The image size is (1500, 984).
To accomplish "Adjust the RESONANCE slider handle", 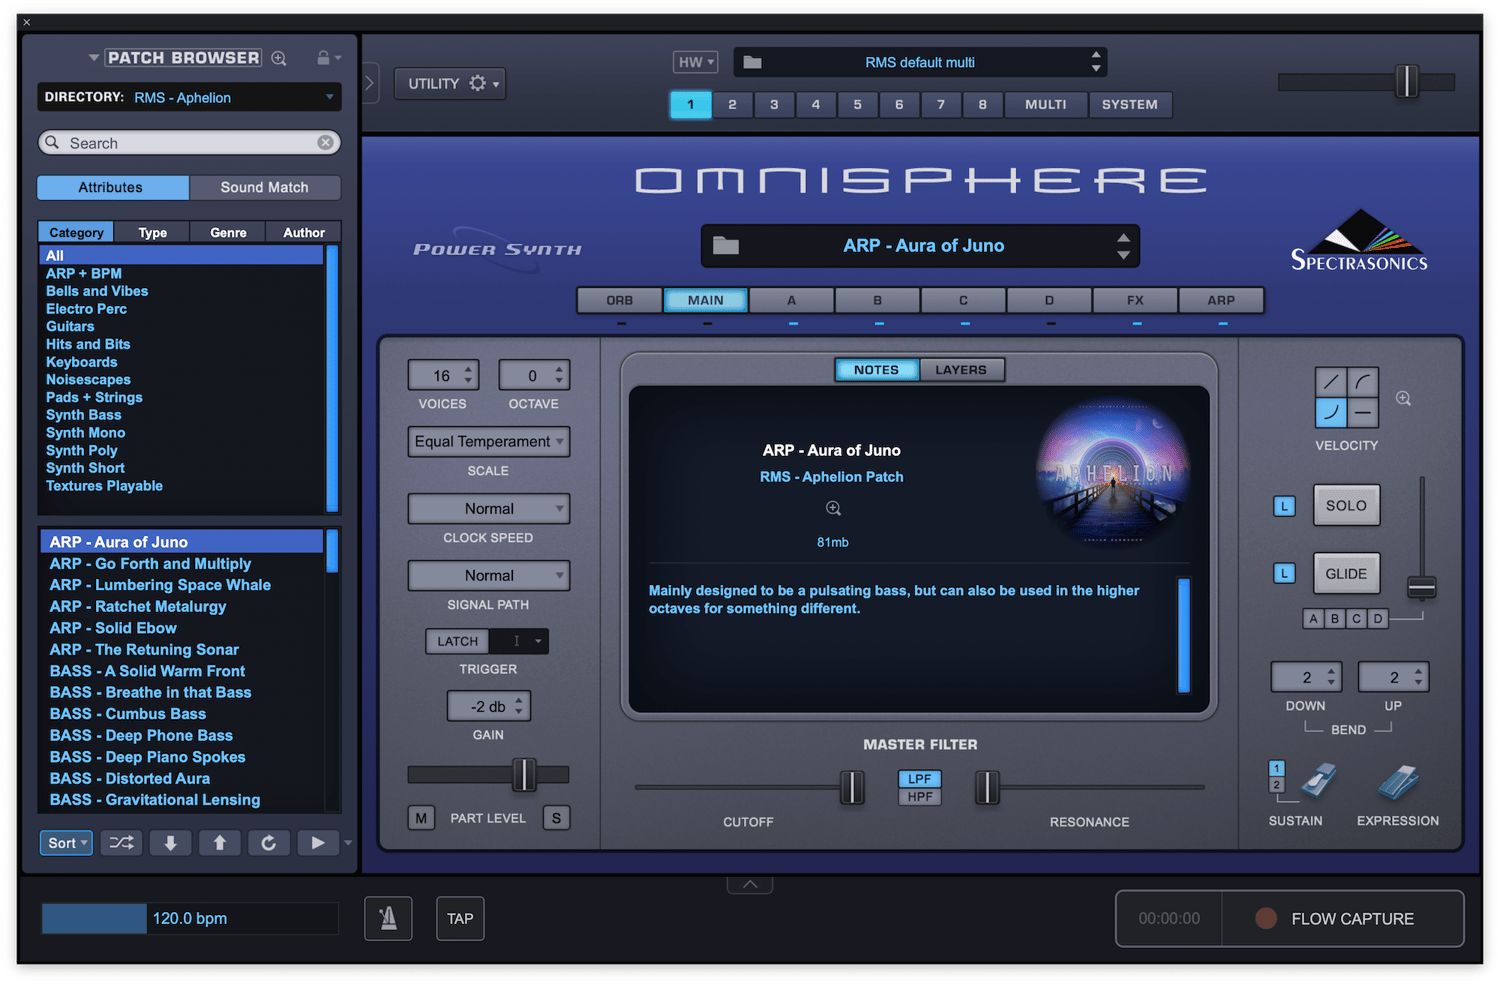I will pos(987,787).
